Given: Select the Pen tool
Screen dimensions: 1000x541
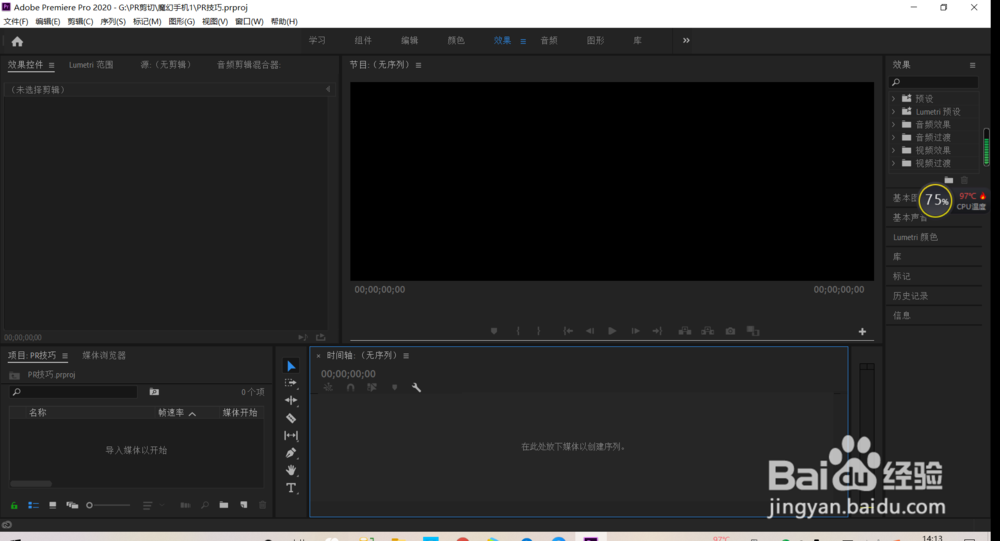Looking at the screenshot, I should (x=291, y=453).
